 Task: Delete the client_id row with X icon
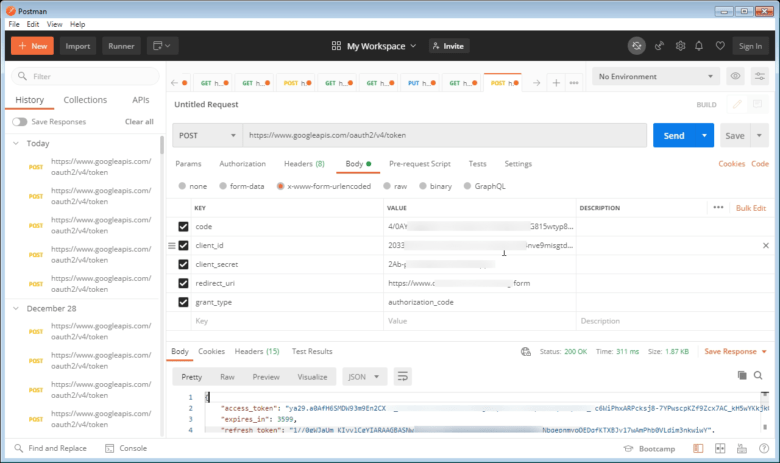coord(766,245)
